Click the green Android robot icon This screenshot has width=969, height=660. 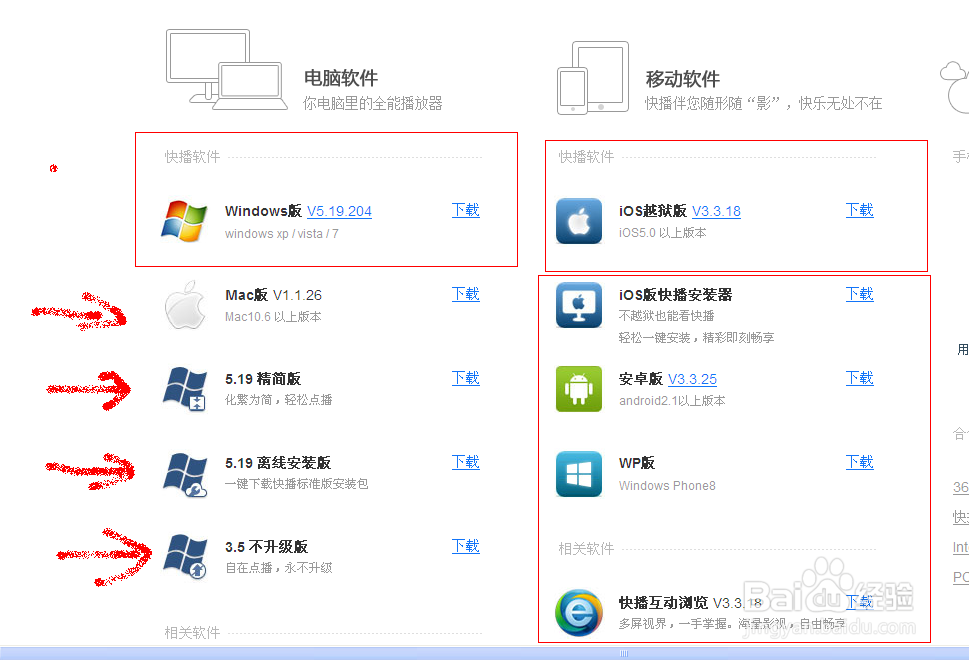(x=579, y=389)
